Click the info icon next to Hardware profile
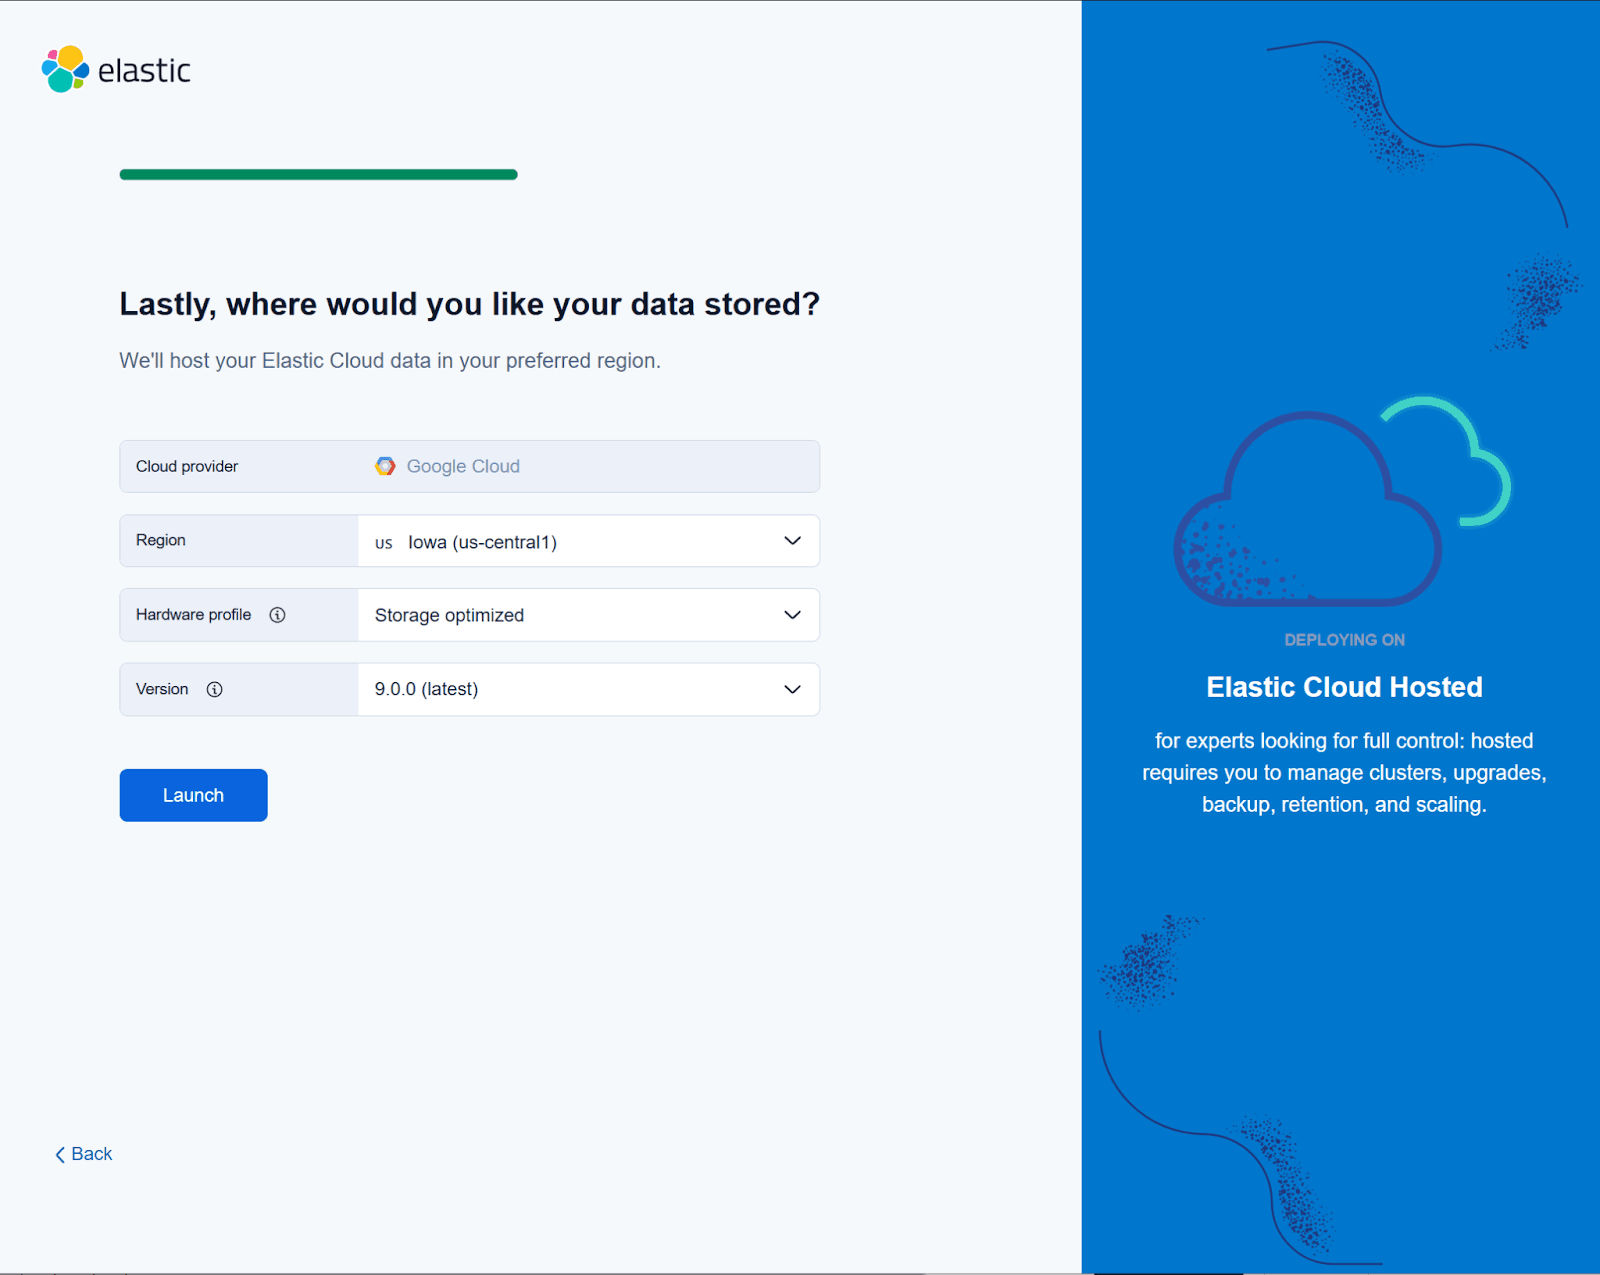The width and height of the screenshot is (1600, 1275). coord(278,615)
